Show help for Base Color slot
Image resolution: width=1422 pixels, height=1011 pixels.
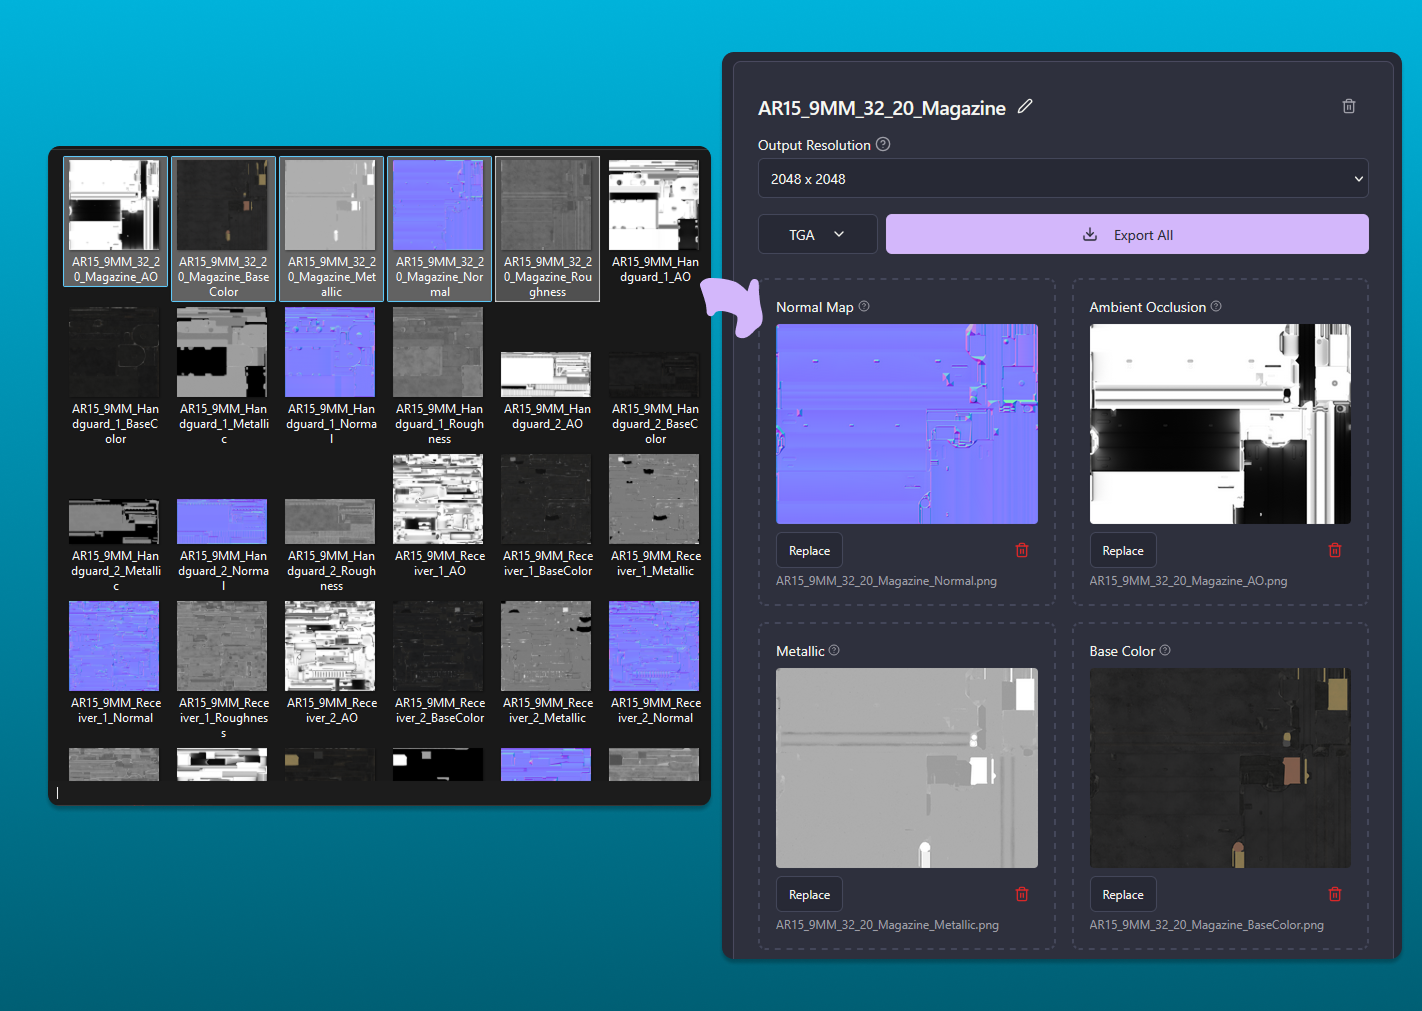[1165, 650]
